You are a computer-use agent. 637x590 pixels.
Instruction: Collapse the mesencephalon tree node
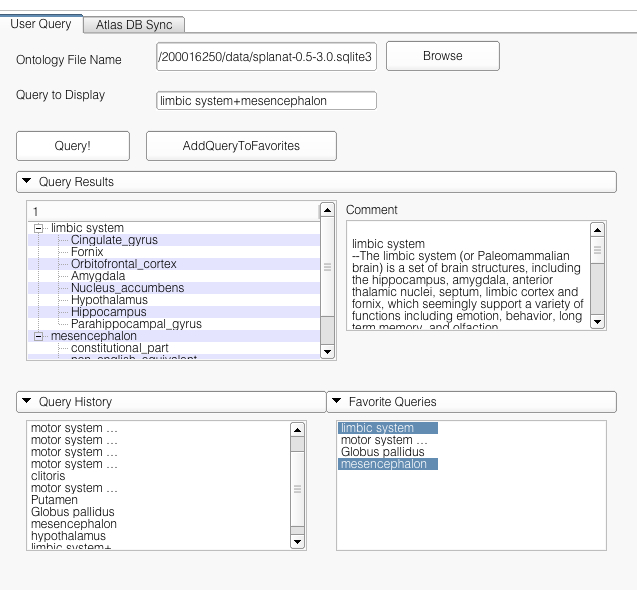pyautogui.click(x=39, y=336)
